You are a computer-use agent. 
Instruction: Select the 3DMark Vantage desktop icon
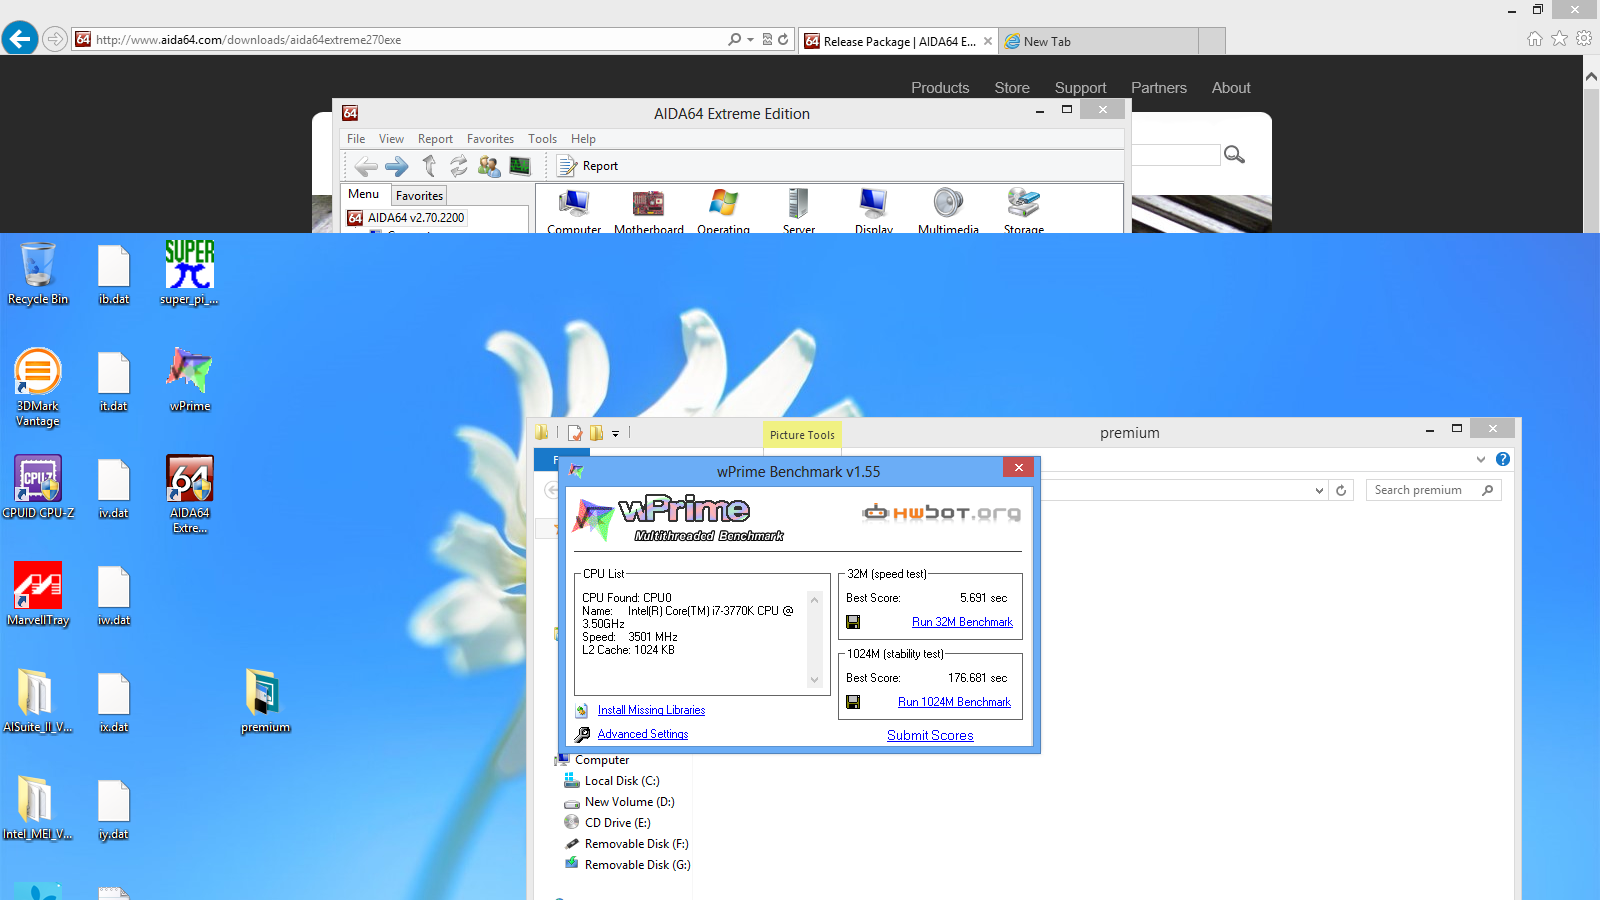[x=38, y=387]
